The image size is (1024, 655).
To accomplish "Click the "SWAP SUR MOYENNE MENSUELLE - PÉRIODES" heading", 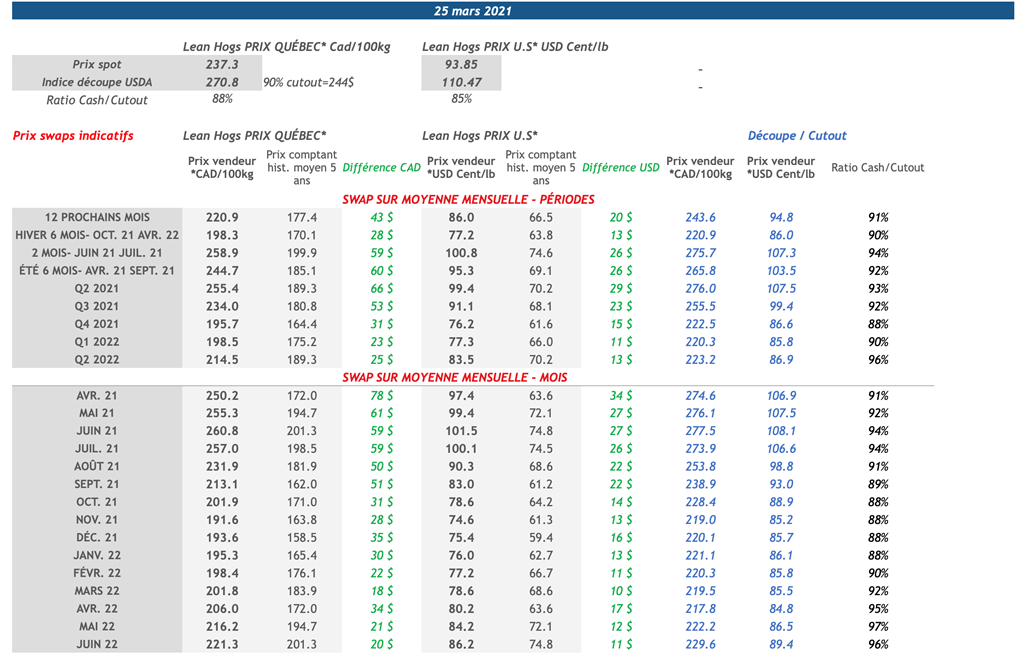I will 468,200.
